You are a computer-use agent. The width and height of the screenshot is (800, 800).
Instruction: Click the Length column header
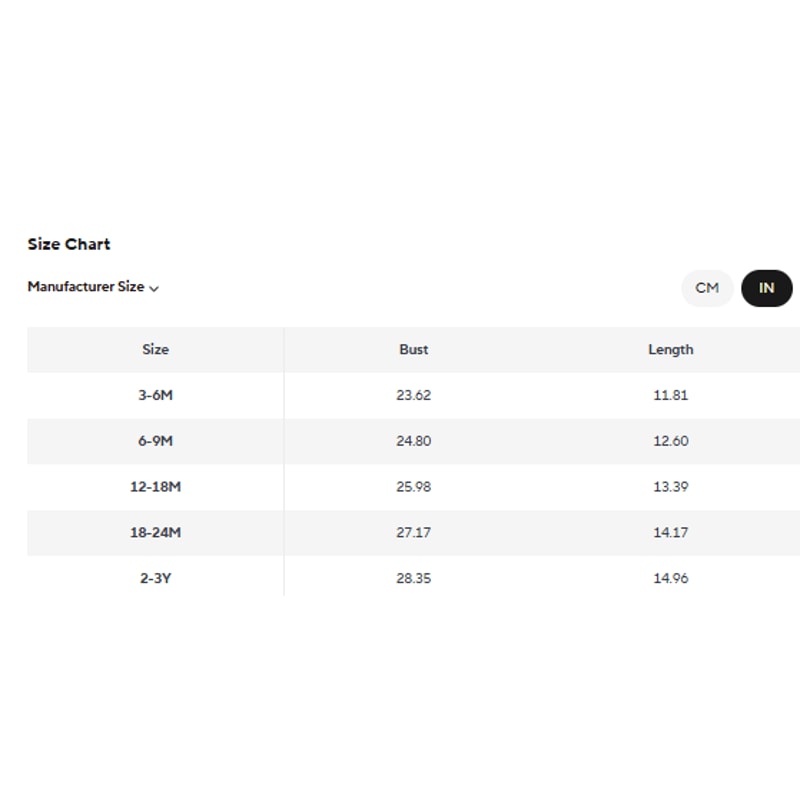pos(670,349)
